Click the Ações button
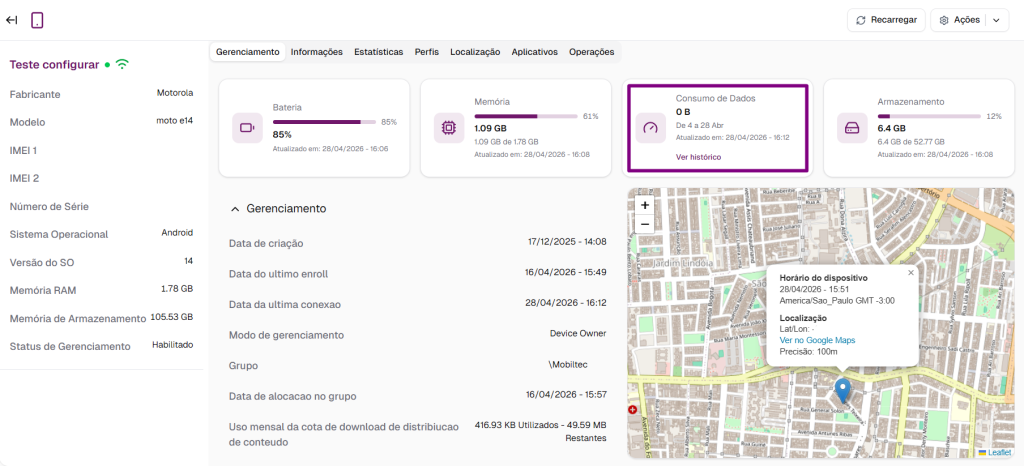This screenshot has width=1024, height=466. [959, 20]
